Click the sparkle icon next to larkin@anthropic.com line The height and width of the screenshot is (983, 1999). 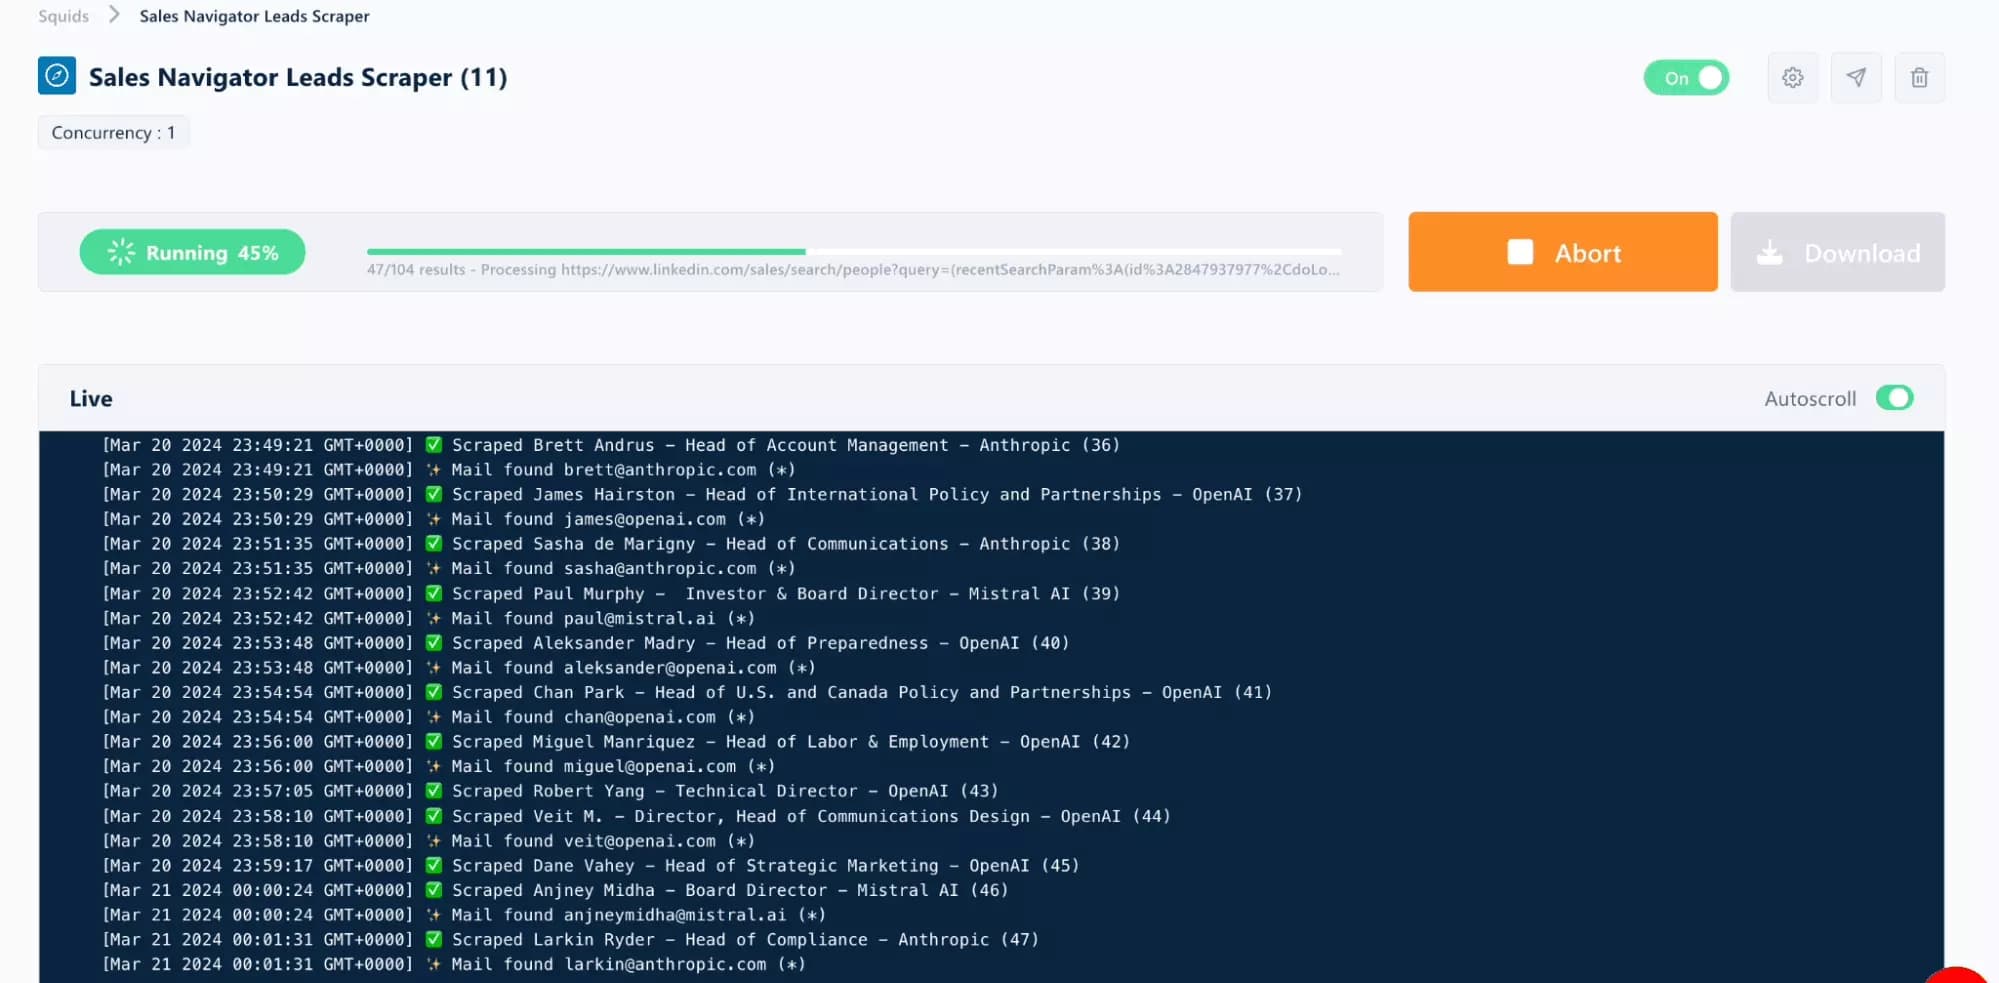[434, 964]
